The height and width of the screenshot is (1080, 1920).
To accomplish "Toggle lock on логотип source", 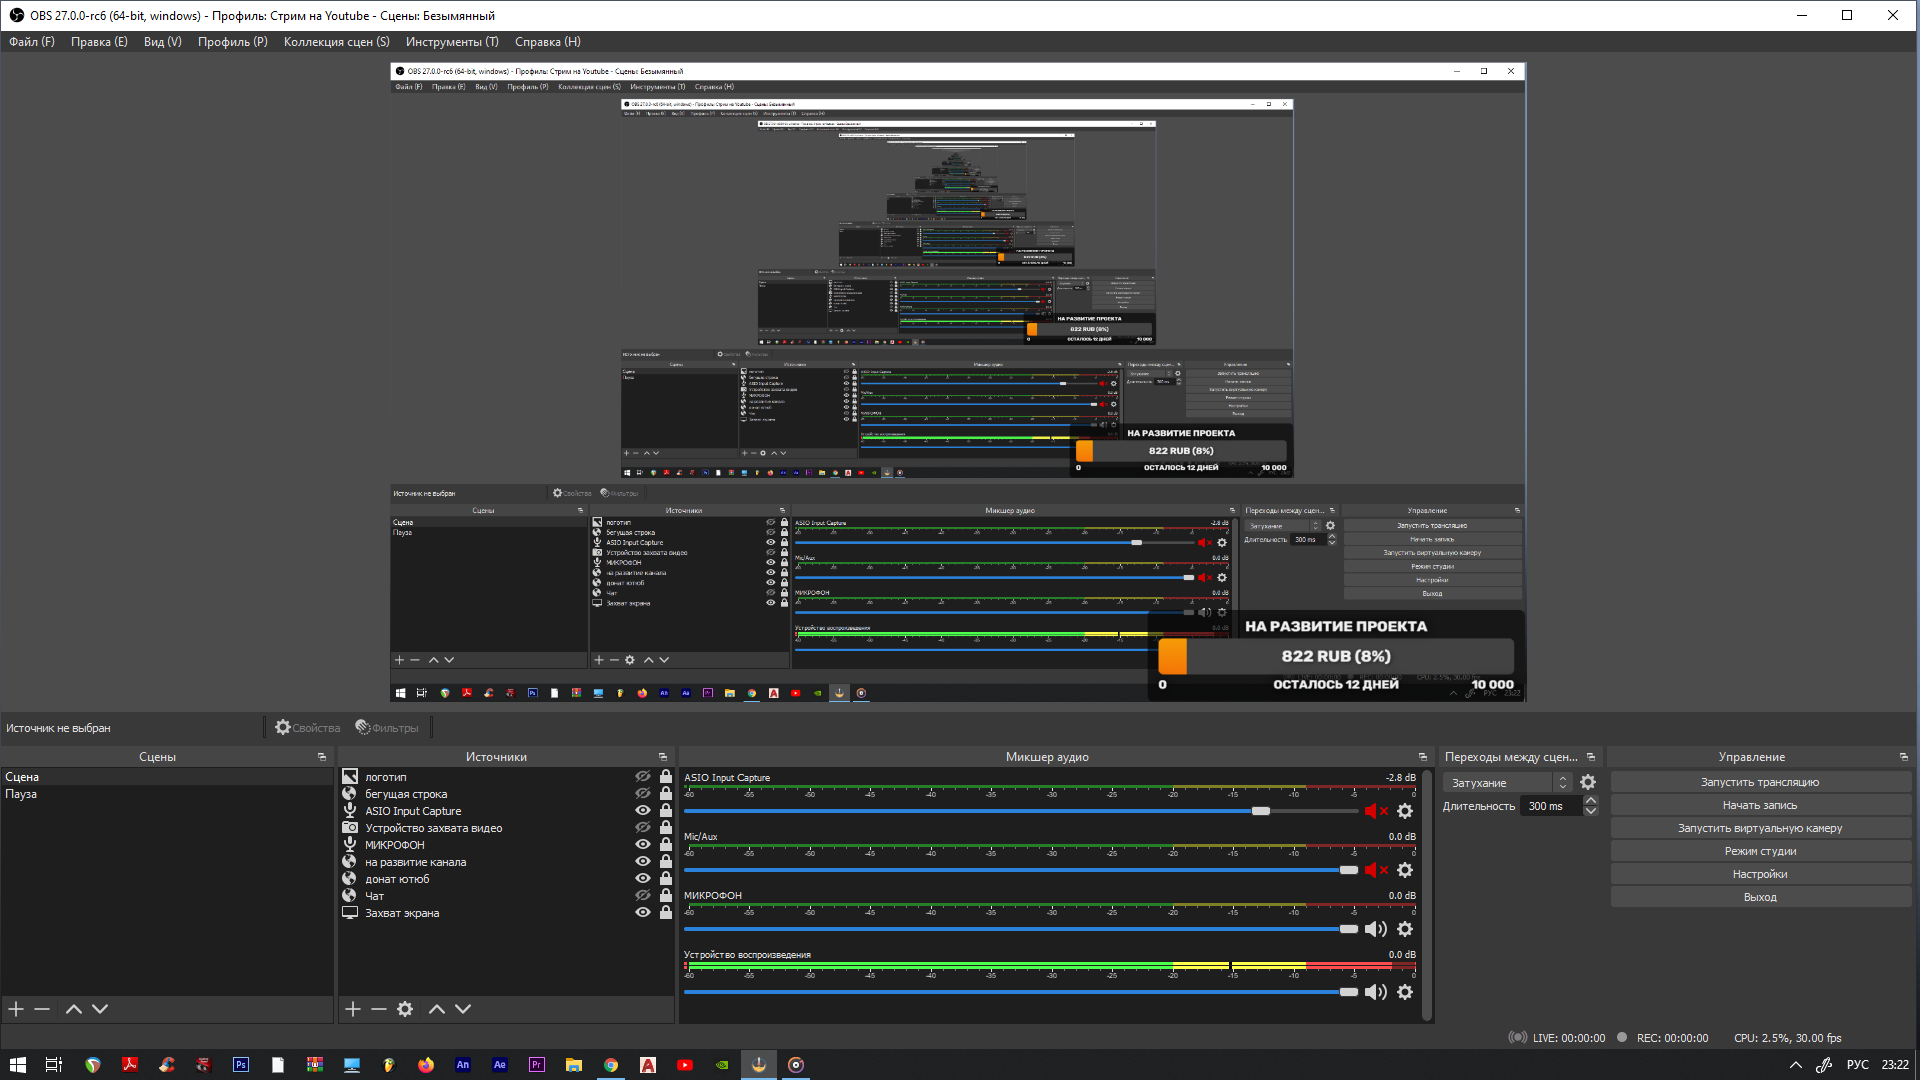I will pyautogui.click(x=666, y=777).
